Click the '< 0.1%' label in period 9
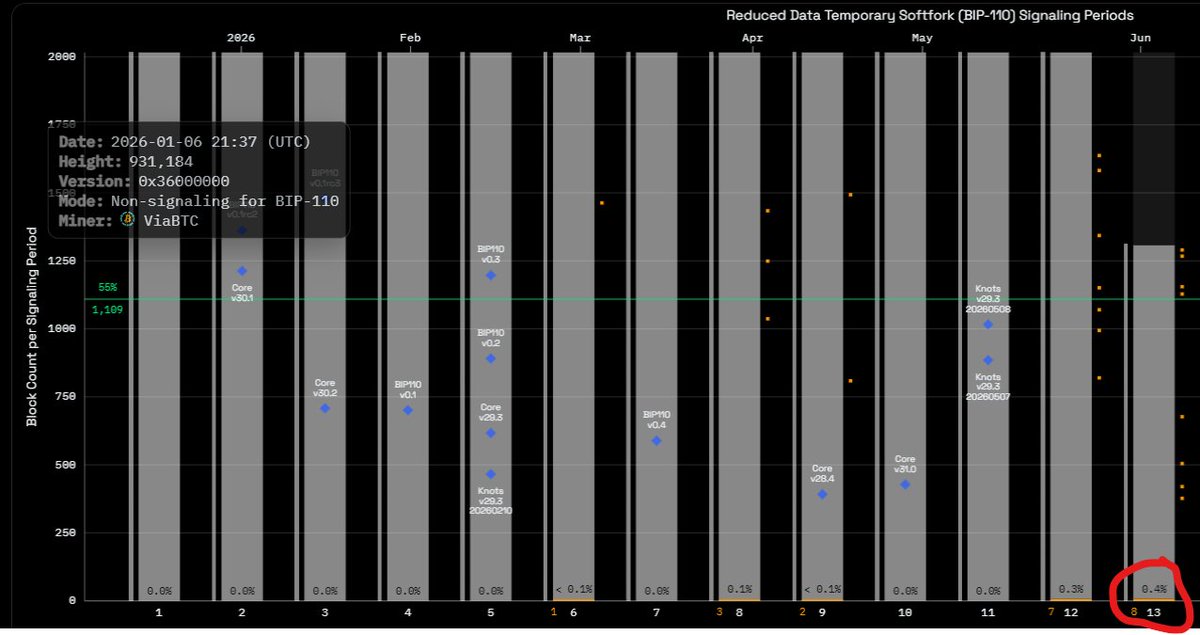Screen dimensions: 1200x635 [822, 589]
